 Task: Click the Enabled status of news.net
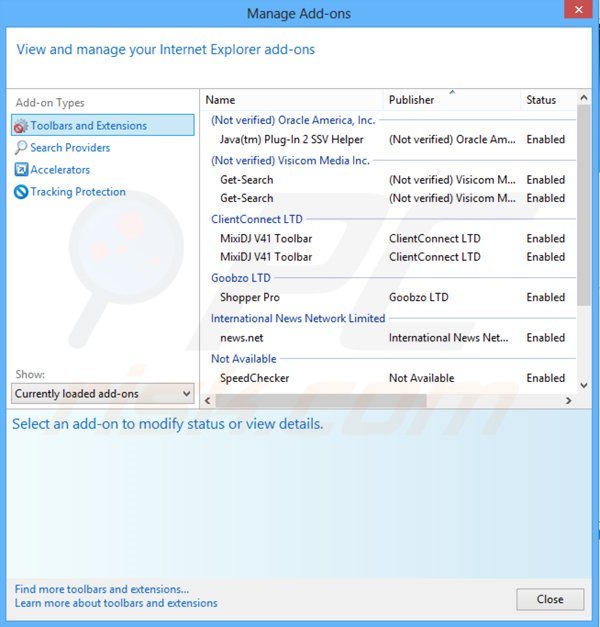[x=546, y=337]
